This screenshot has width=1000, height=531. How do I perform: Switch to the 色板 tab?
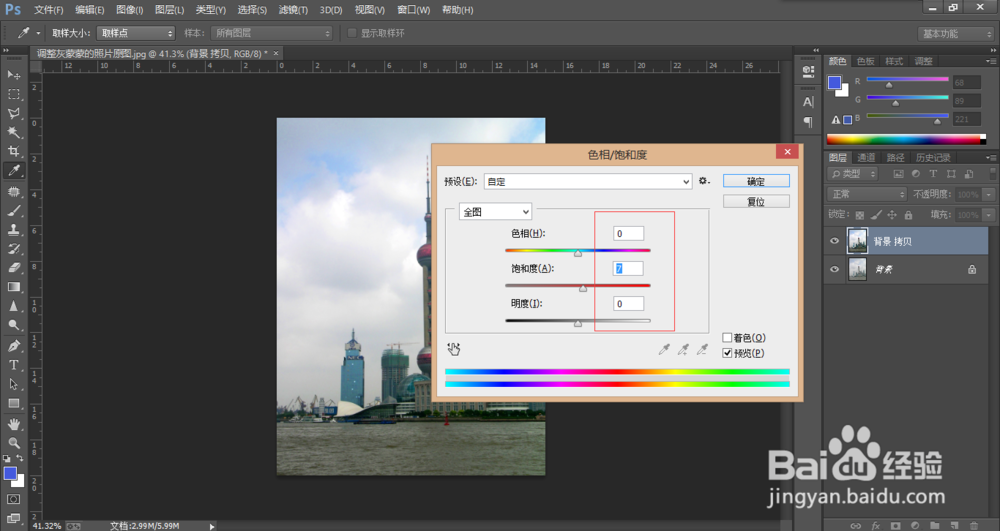coord(865,61)
